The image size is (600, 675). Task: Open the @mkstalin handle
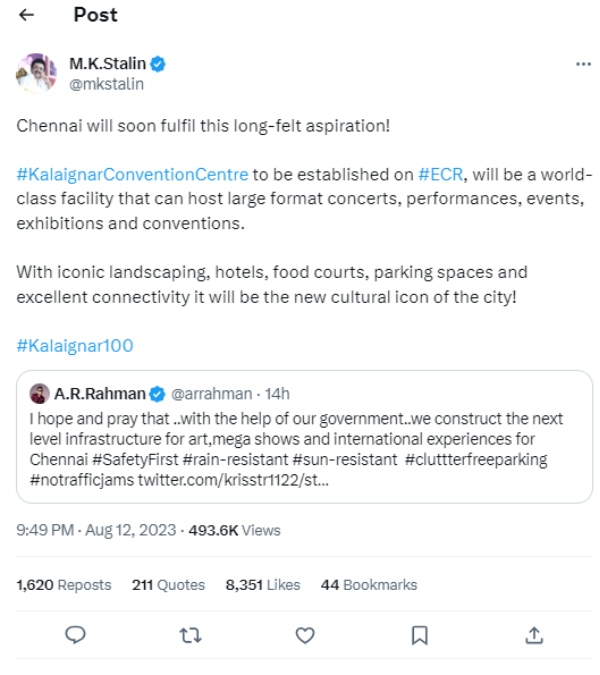click(106, 84)
